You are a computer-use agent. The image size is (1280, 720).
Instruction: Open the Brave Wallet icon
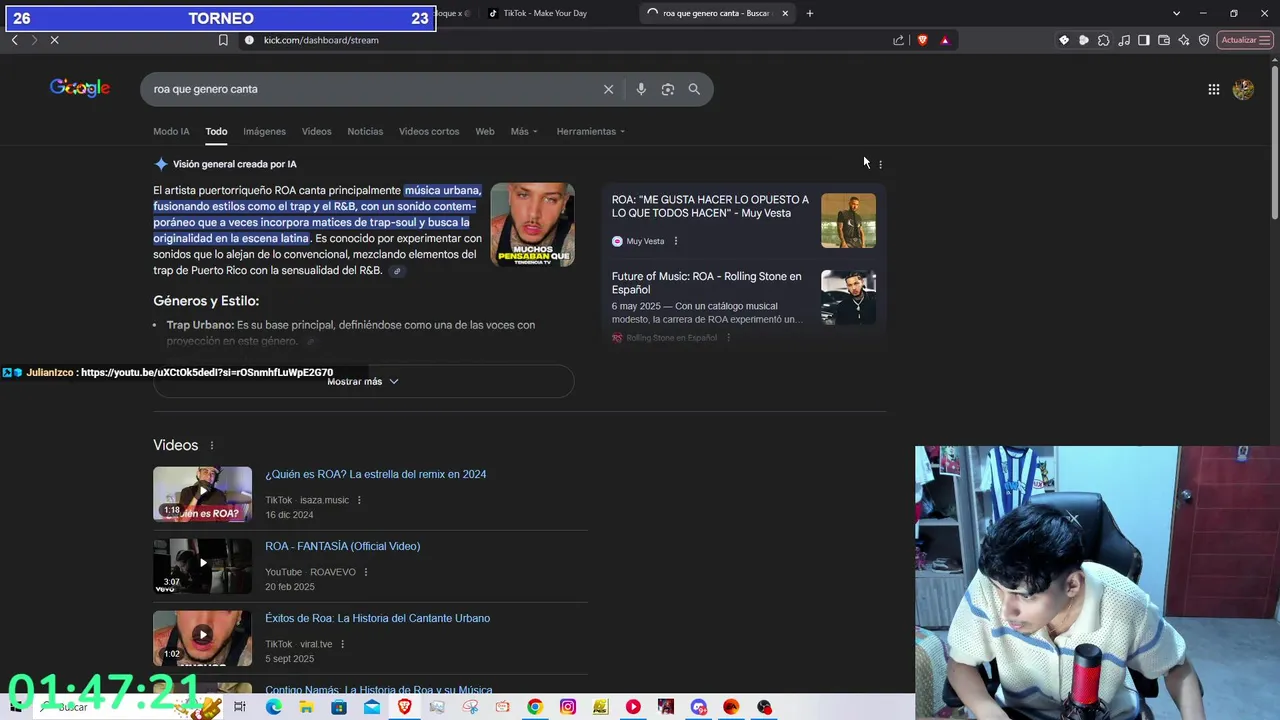pos(1164,40)
